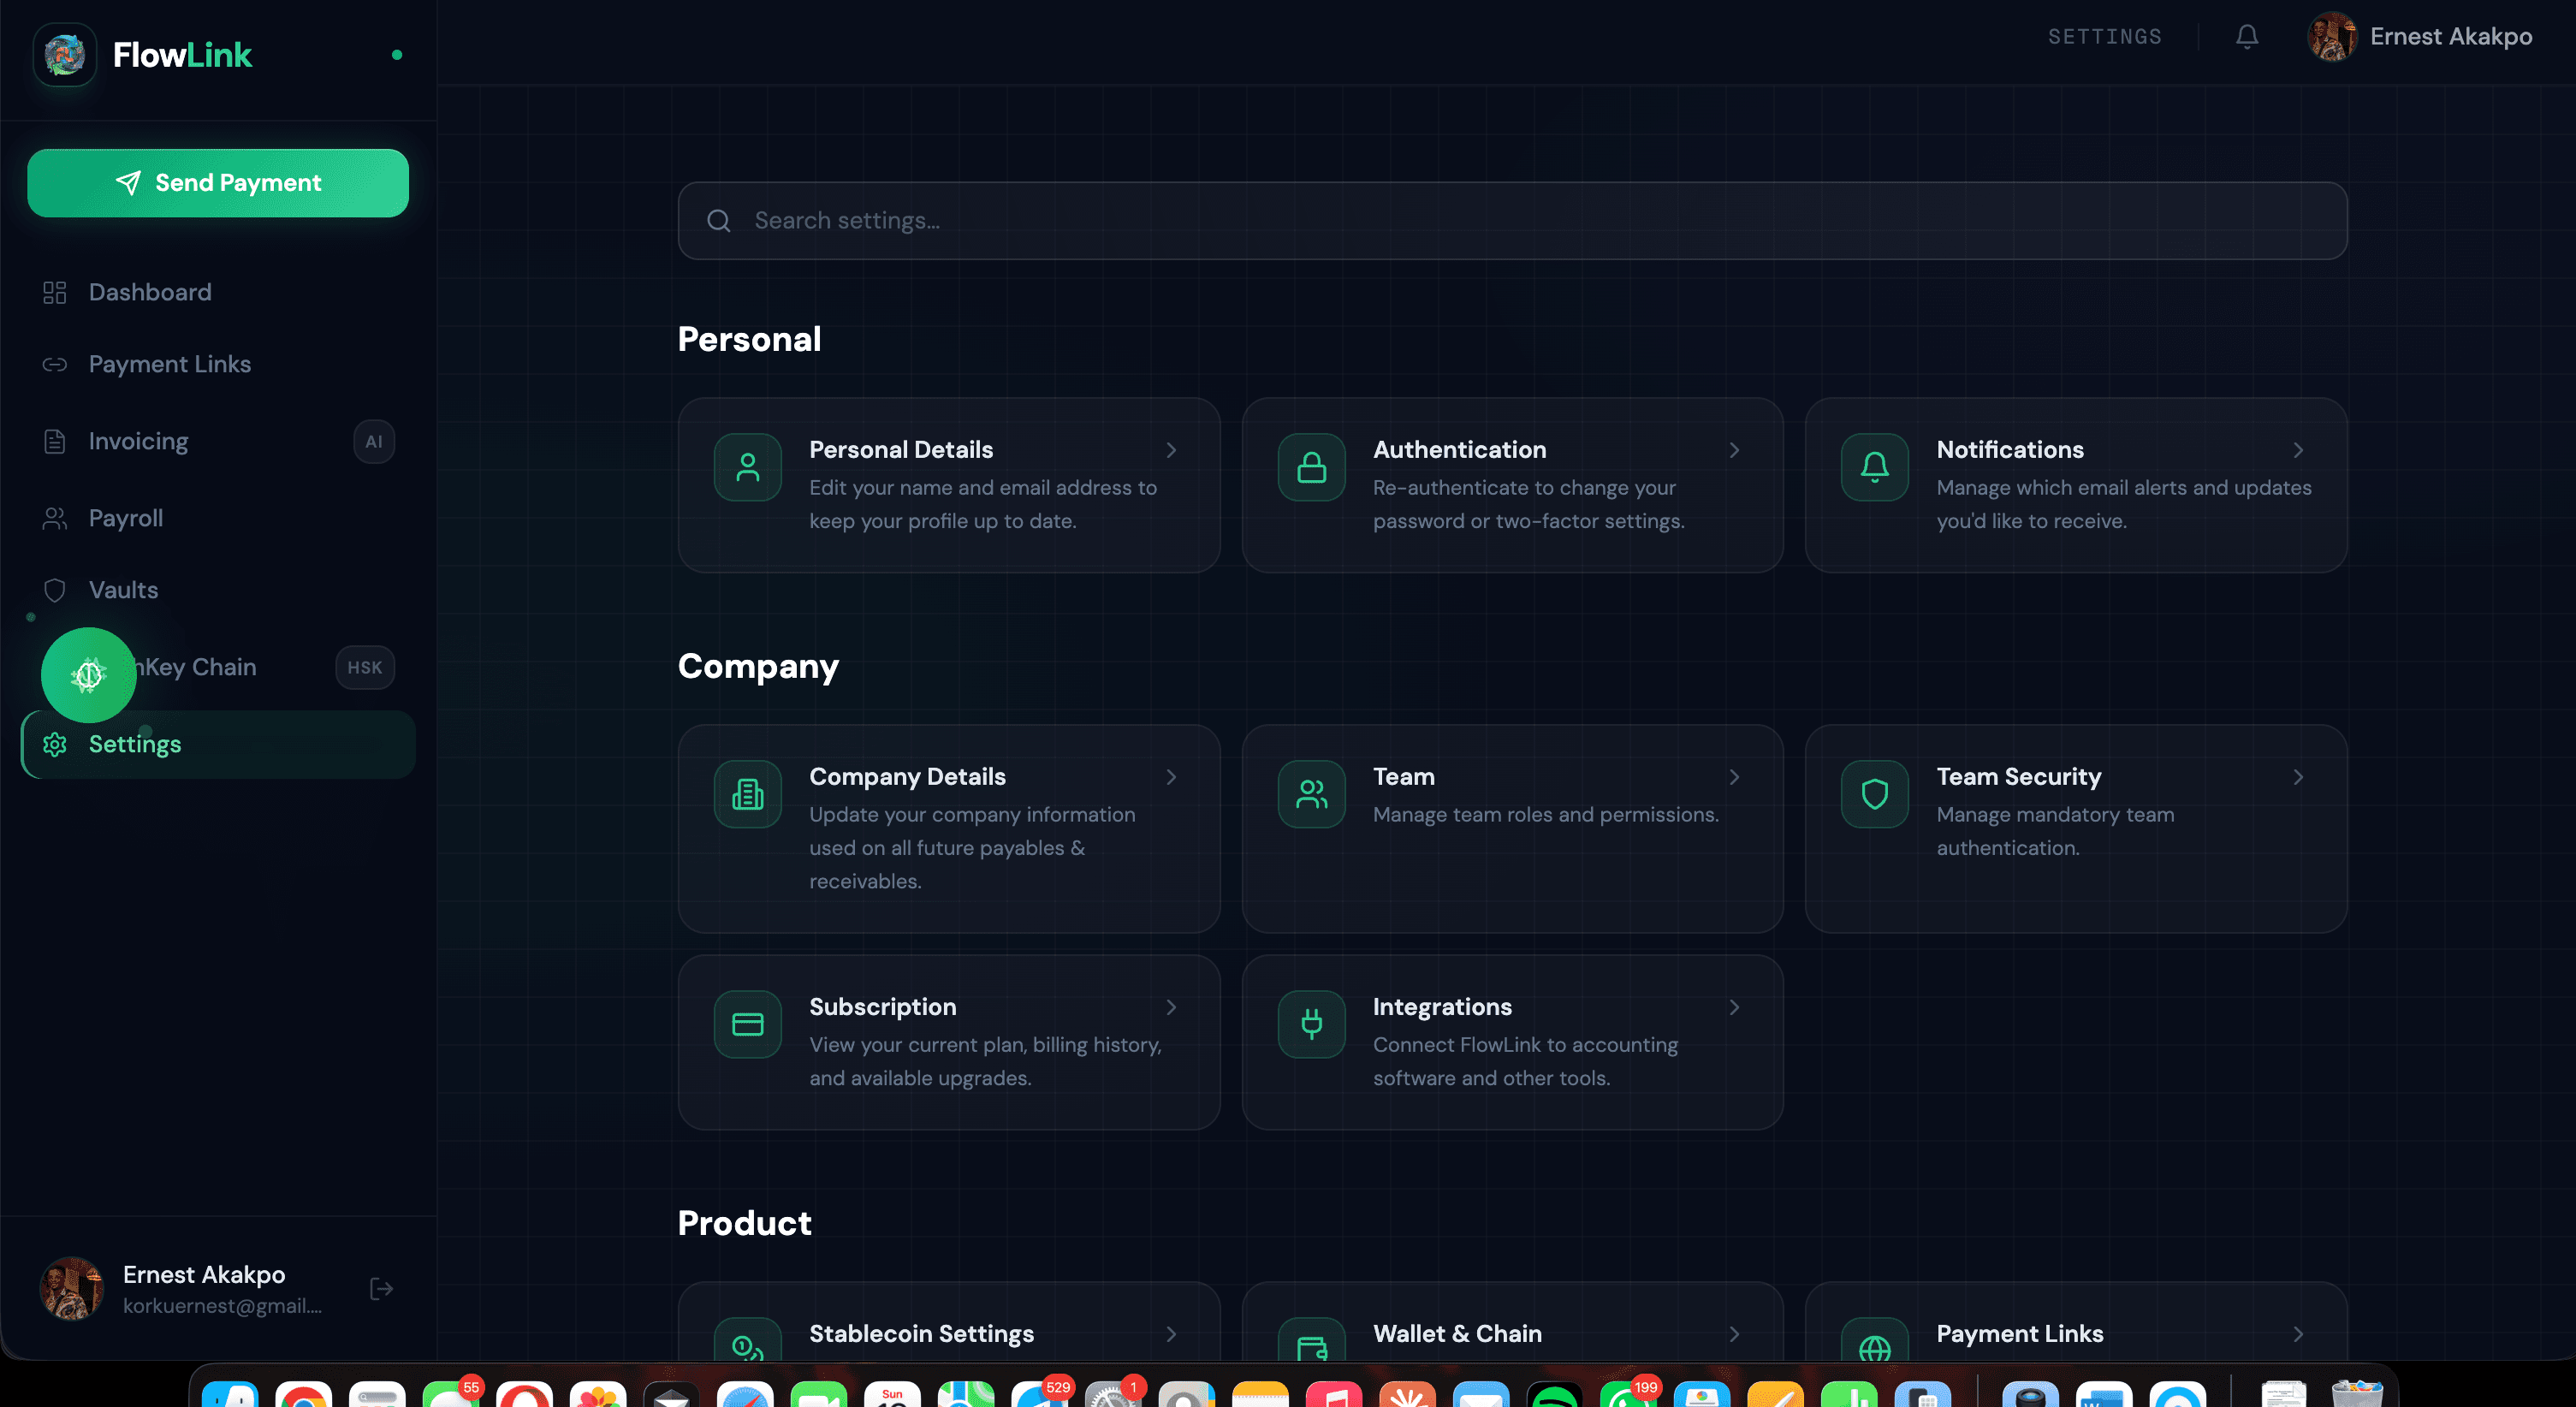
Task: Click the logout icon beside Ernest Akakpo
Action: [x=381, y=1288]
